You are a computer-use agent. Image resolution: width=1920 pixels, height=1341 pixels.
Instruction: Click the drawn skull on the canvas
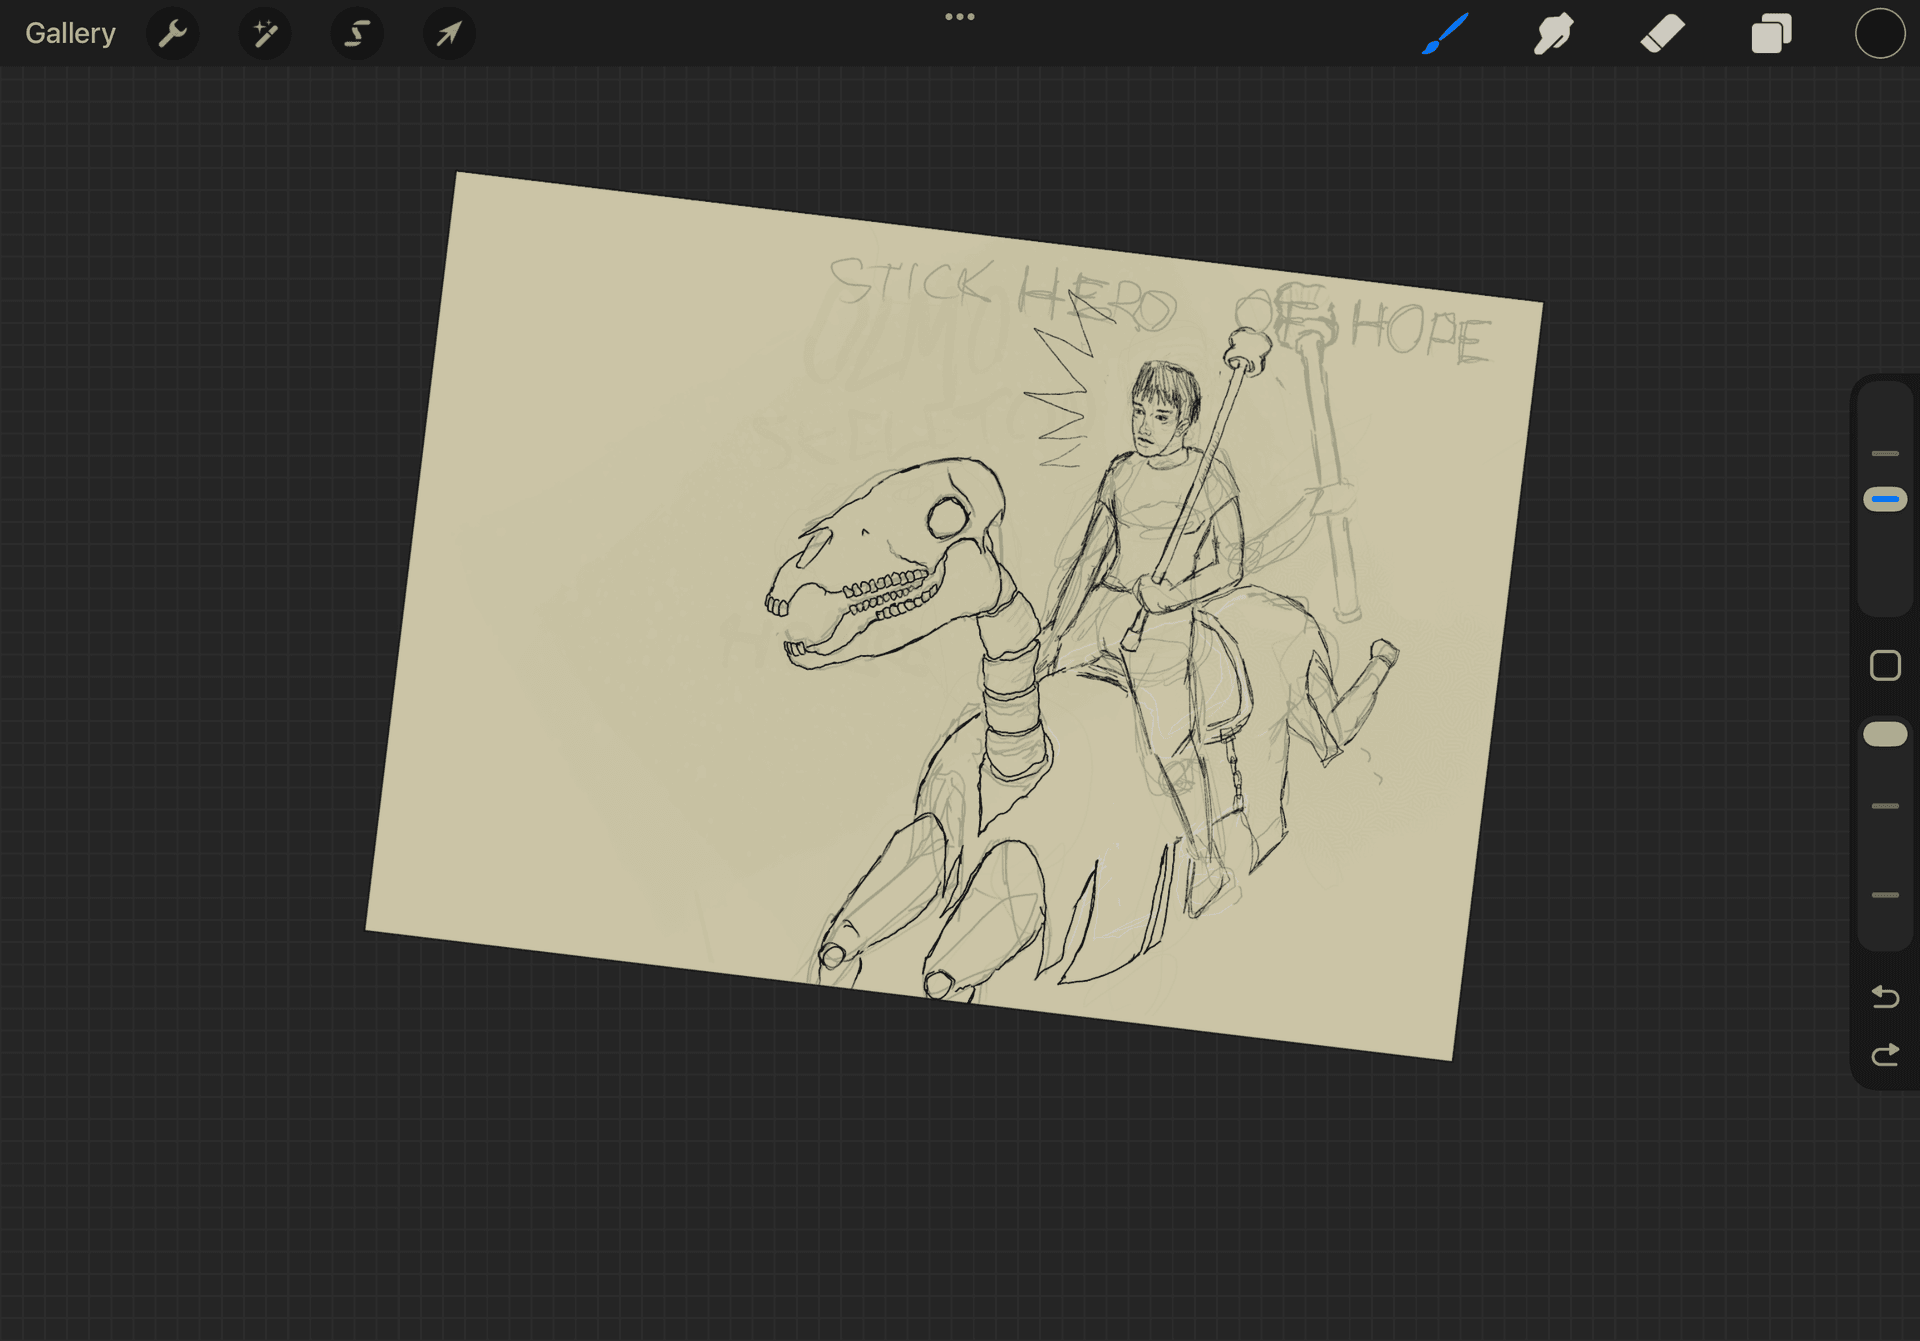(x=885, y=563)
